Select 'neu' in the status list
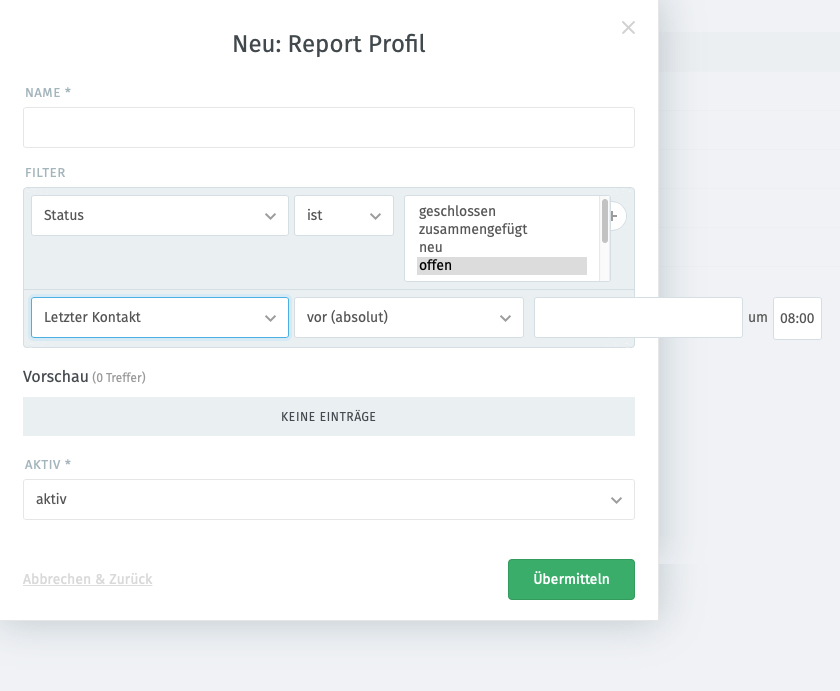The image size is (840, 691). tap(432, 247)
